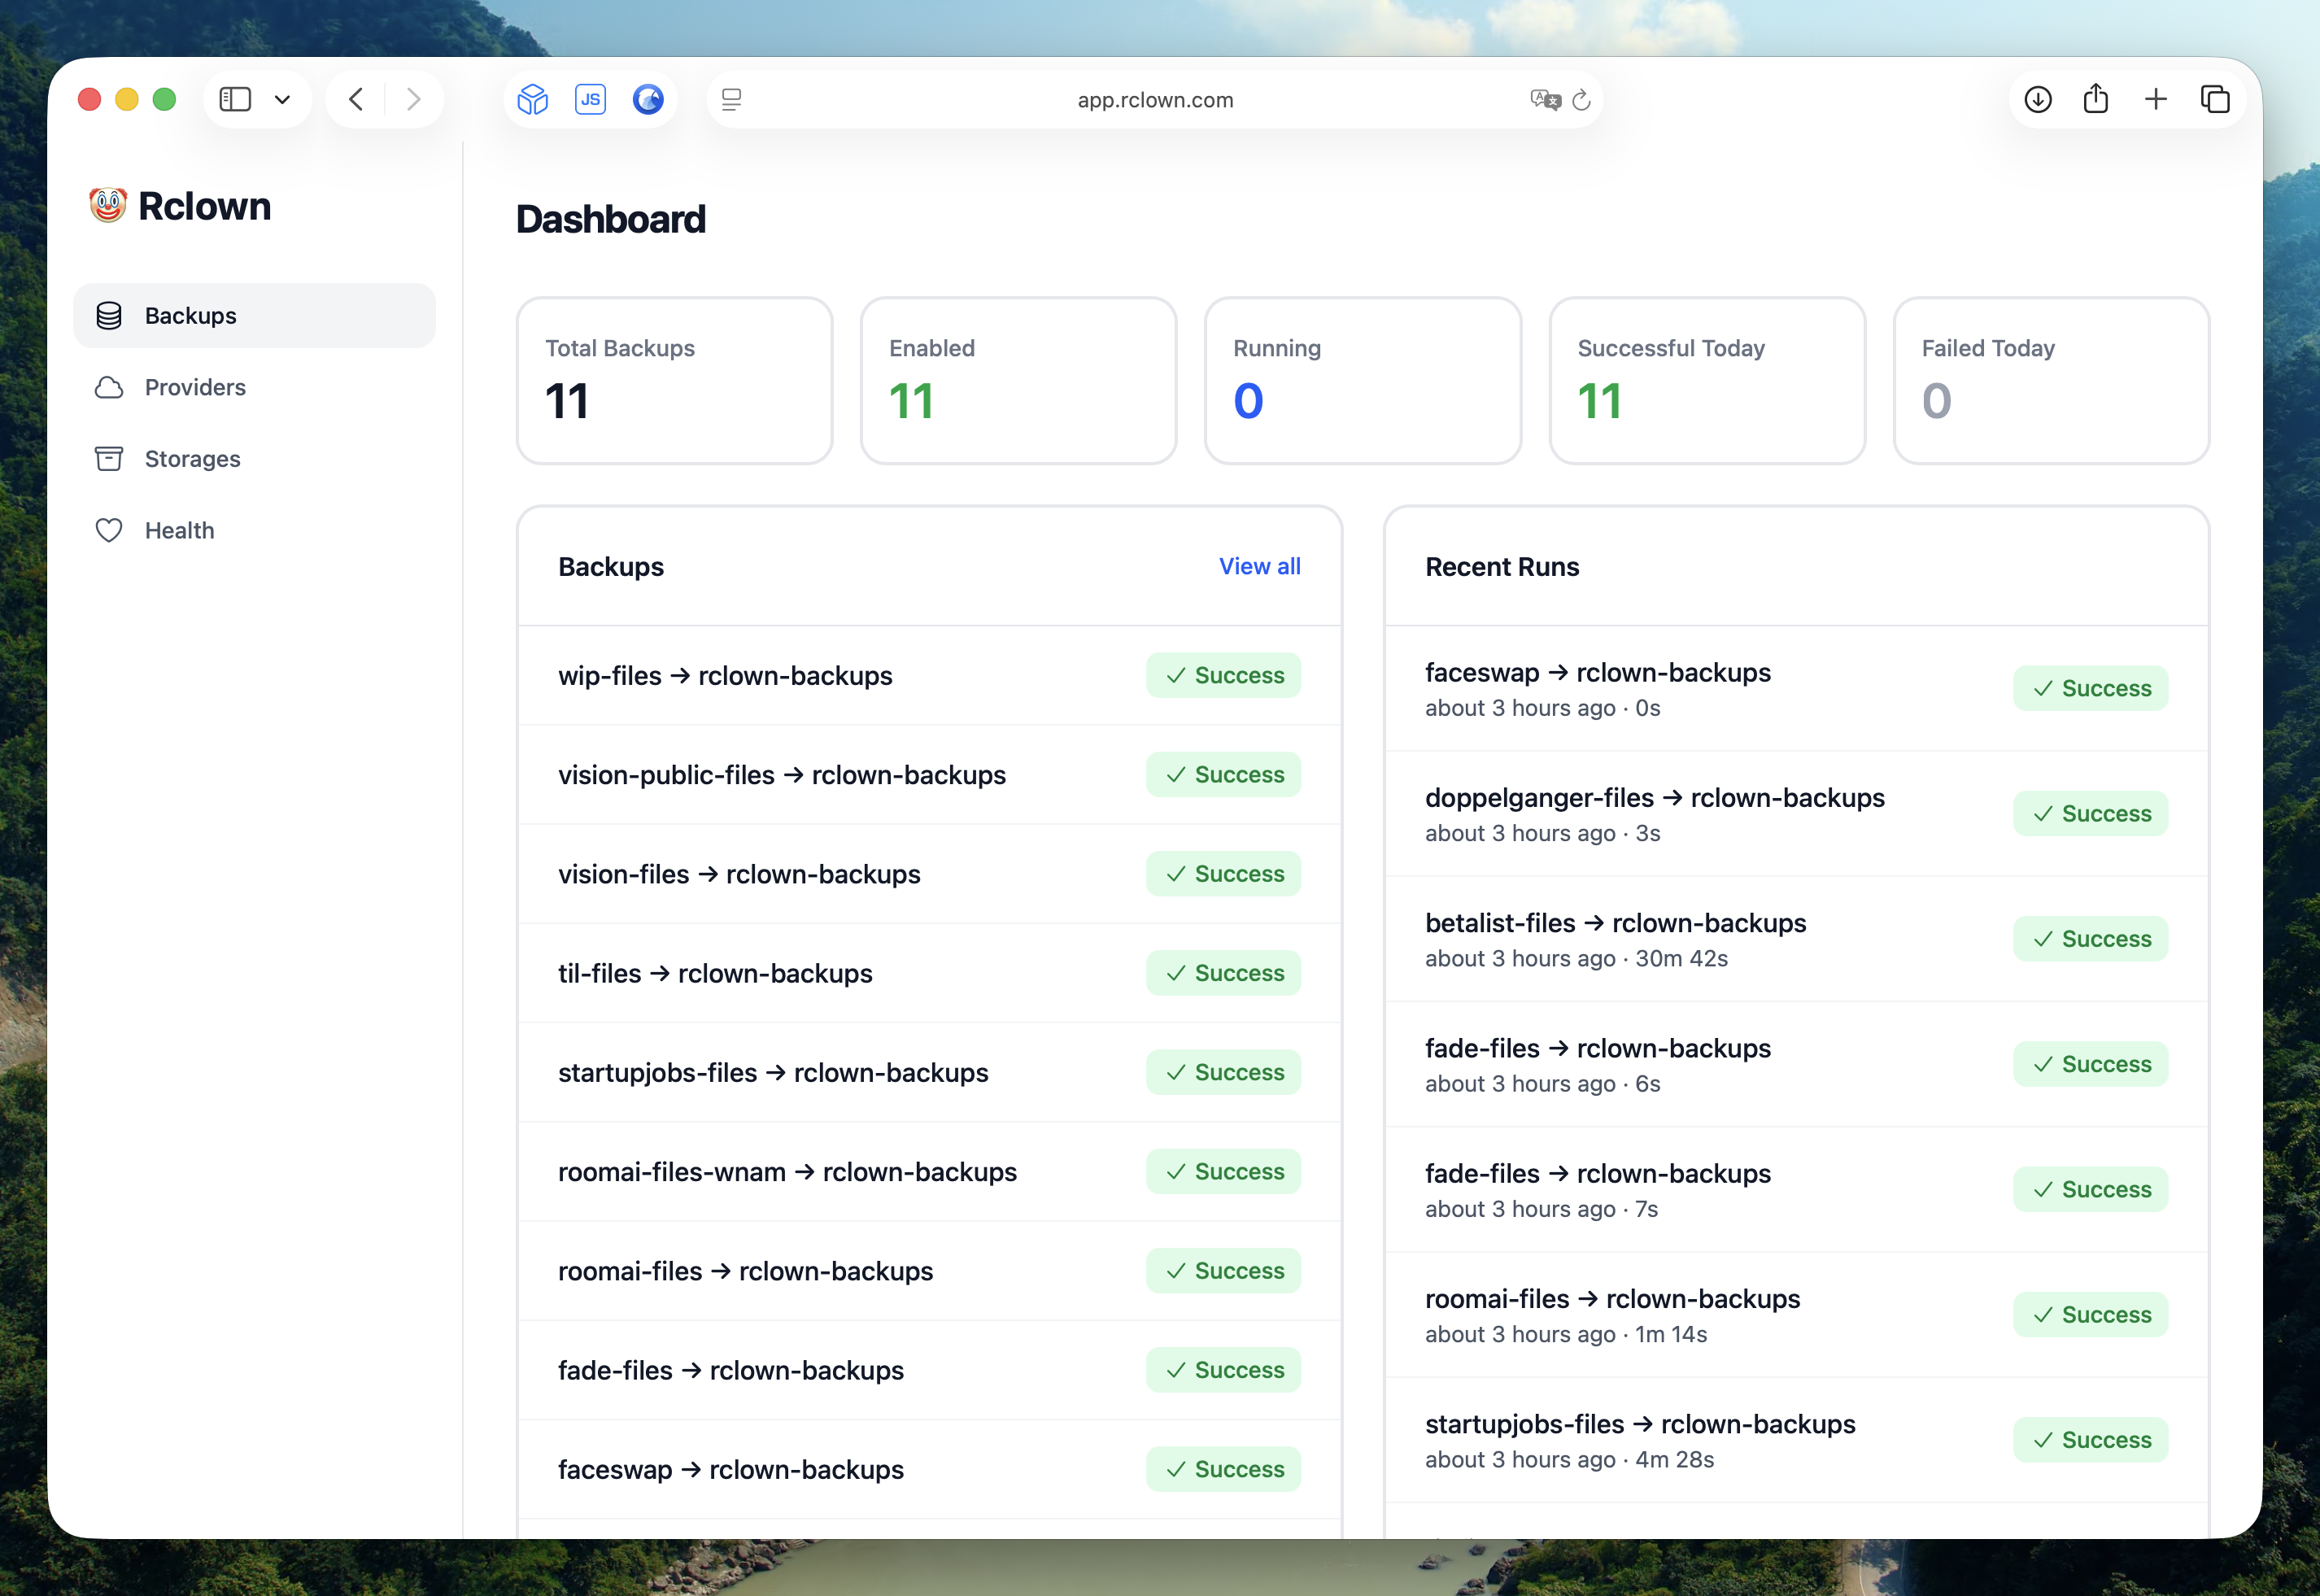Screen dimensions: 2320x1596
Task: Reload the page with refresh icon
Action: point(1581,100)
